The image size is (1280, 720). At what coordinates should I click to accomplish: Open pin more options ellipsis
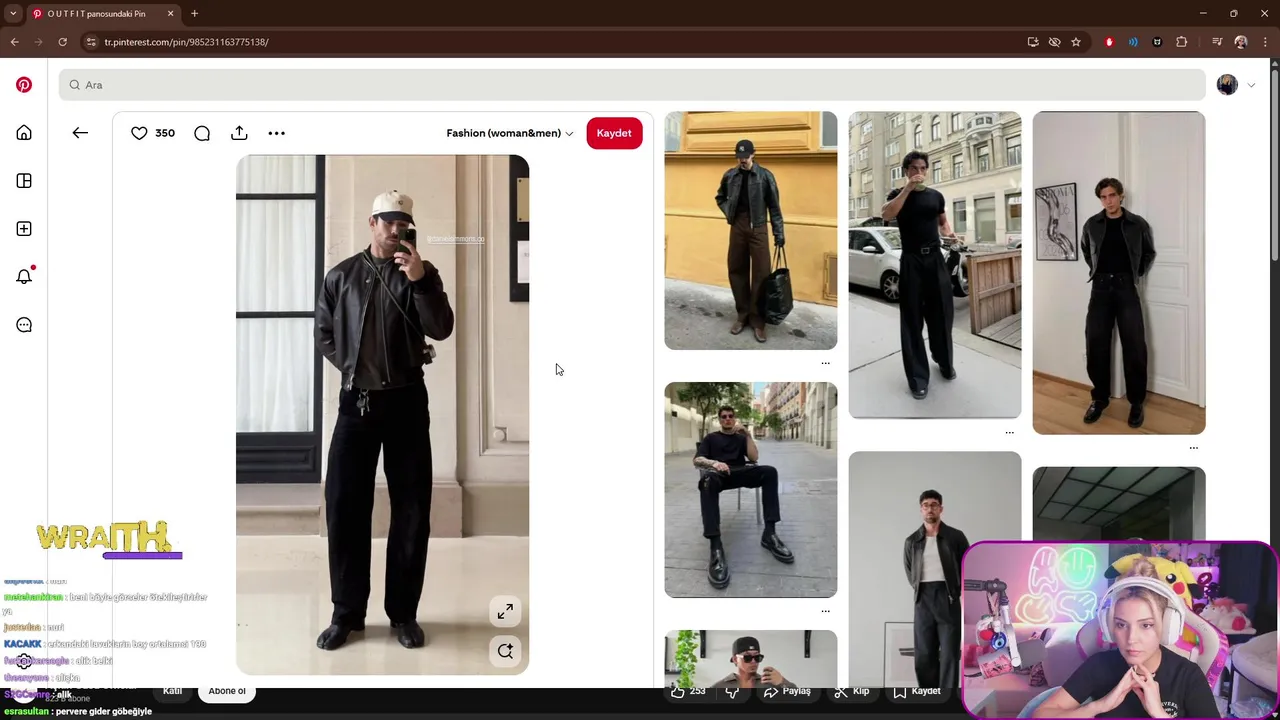click(x=277, y=133)
